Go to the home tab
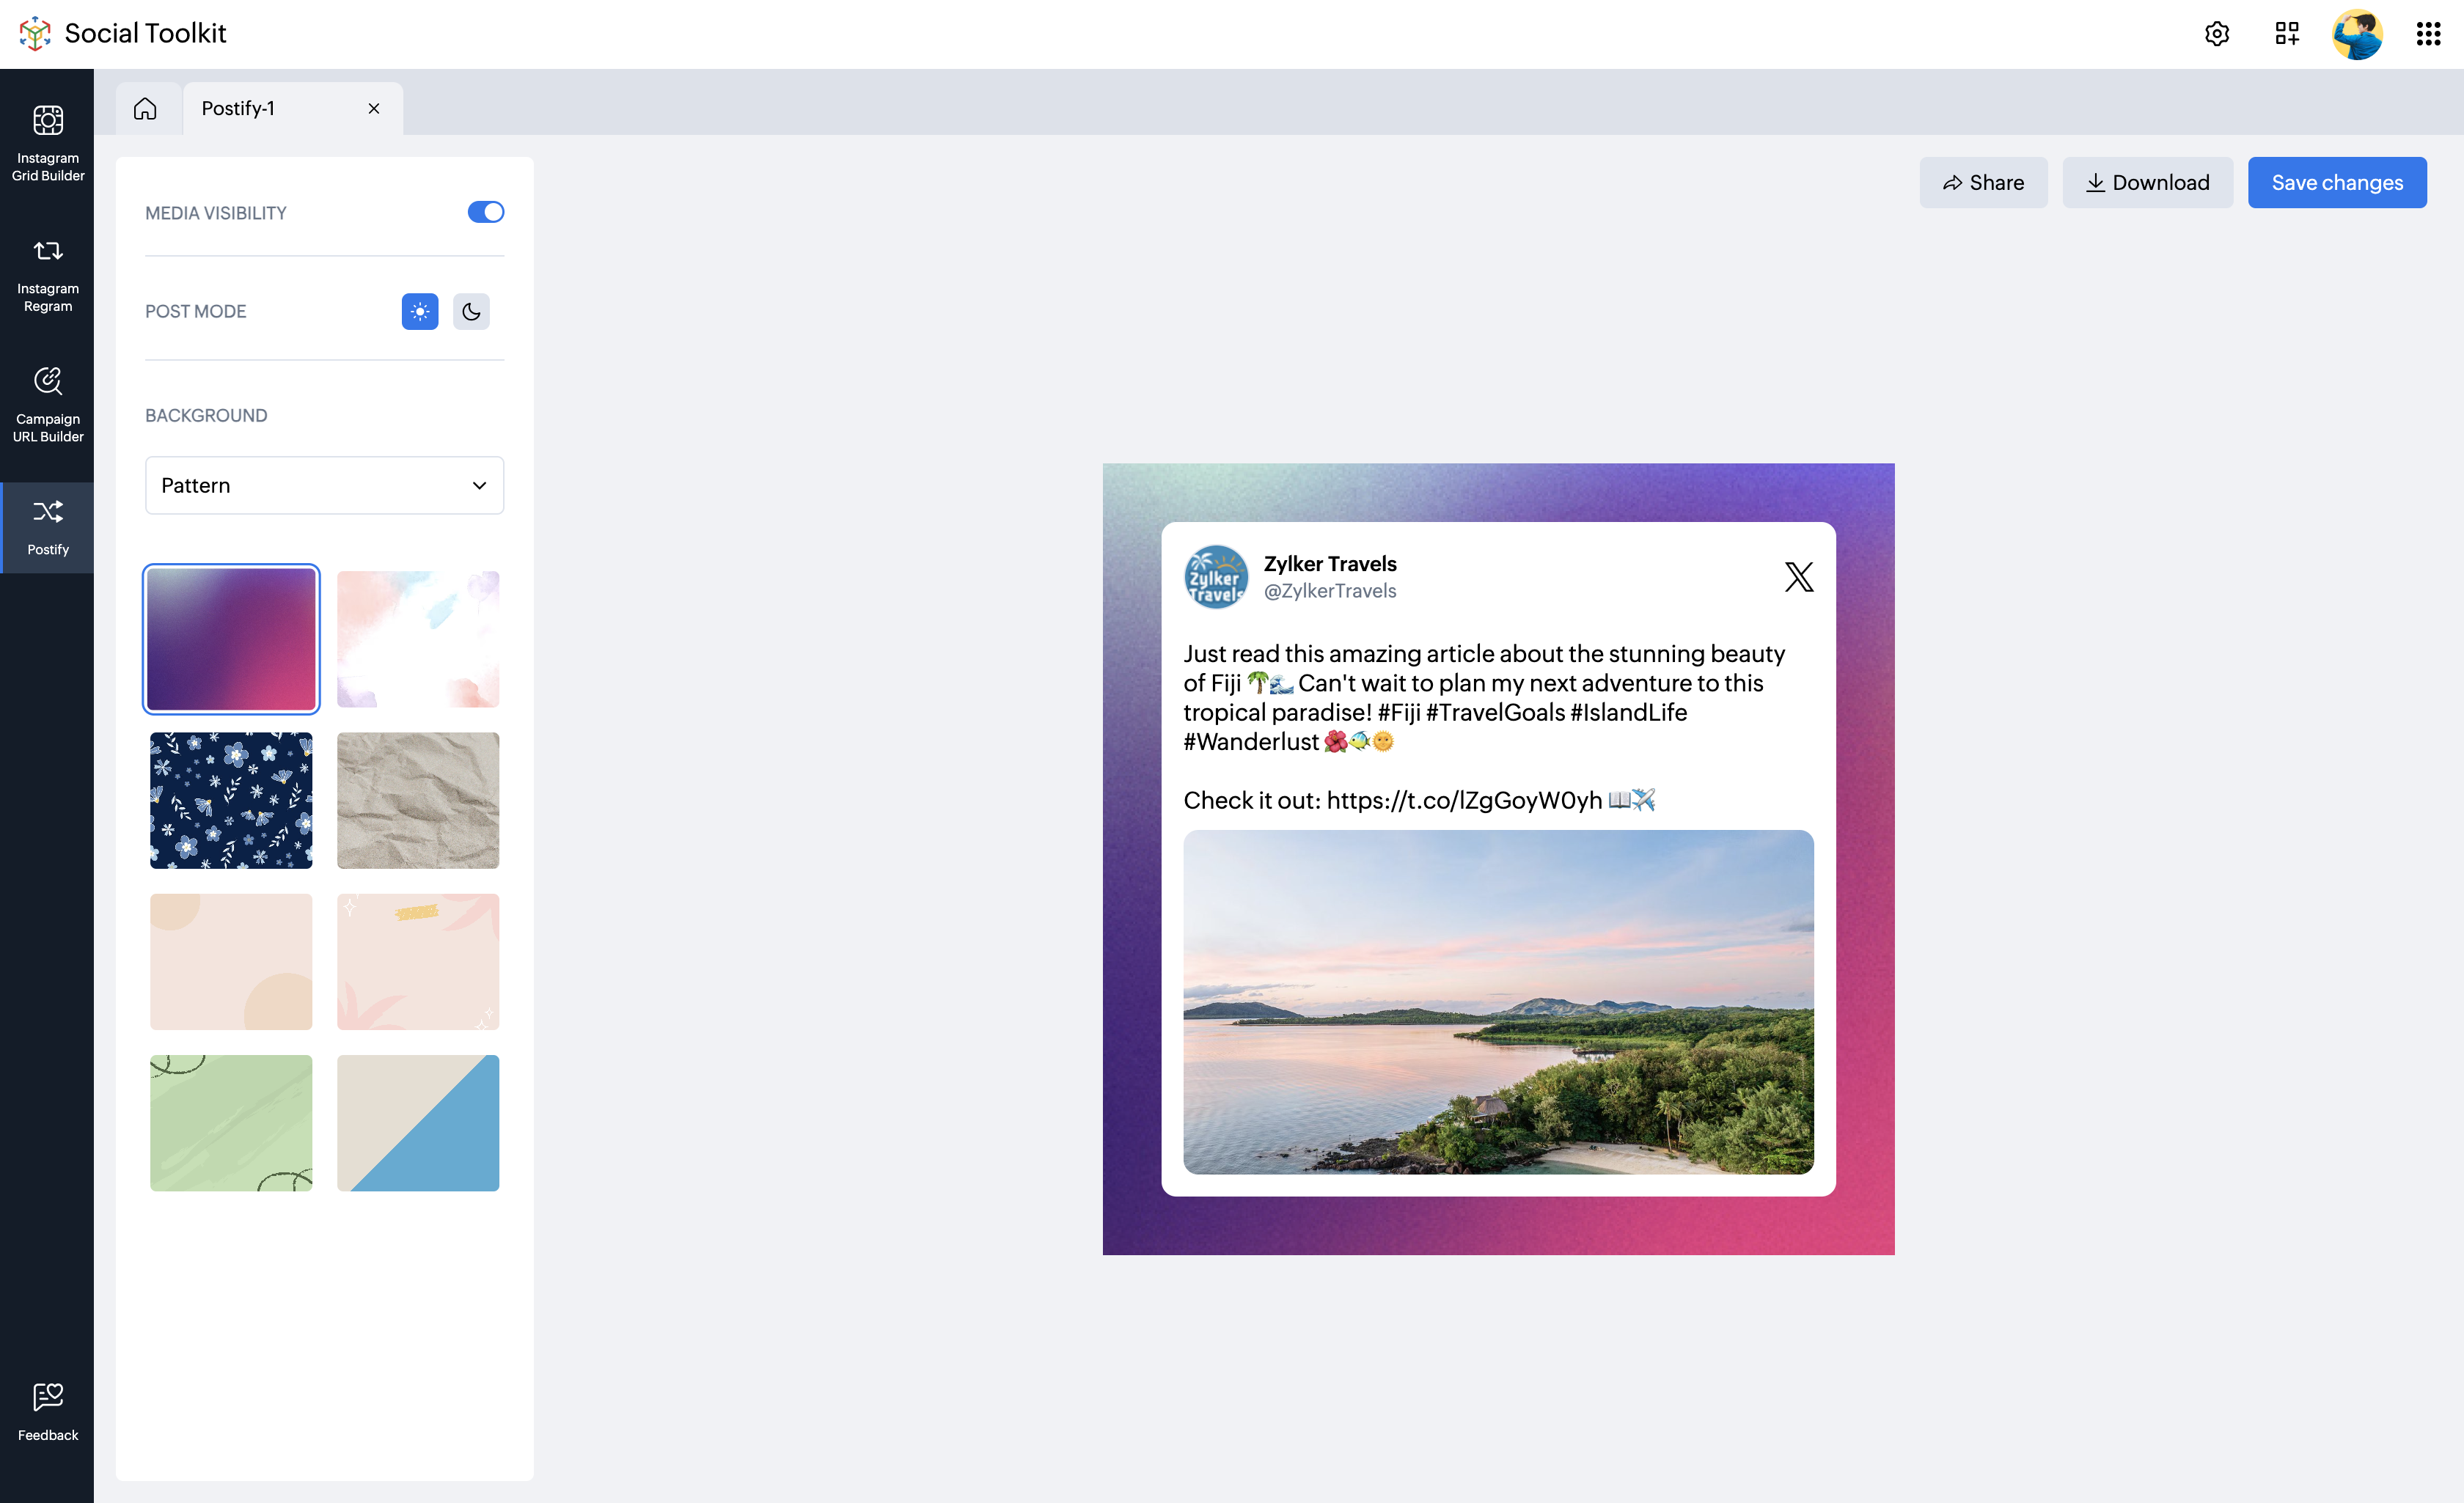 coord(146,108)
